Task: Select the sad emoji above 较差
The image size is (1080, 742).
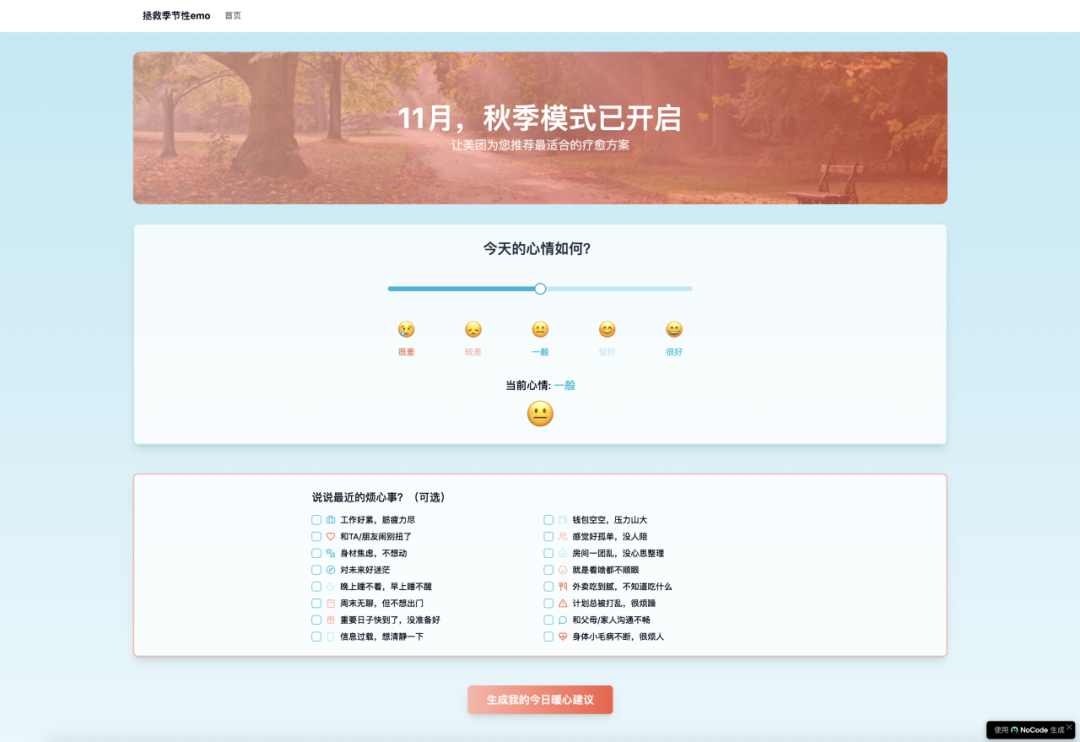Action: [x=473, y=329]
